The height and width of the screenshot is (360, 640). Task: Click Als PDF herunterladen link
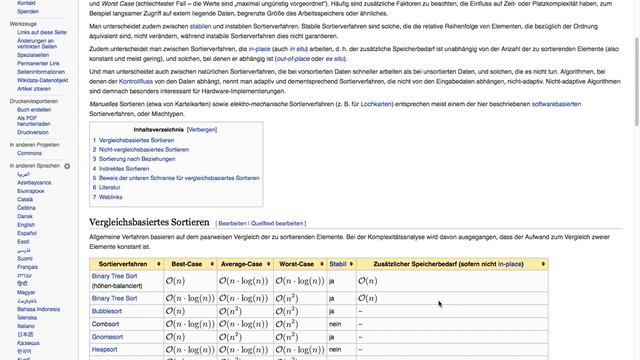(x=33, y=121)
